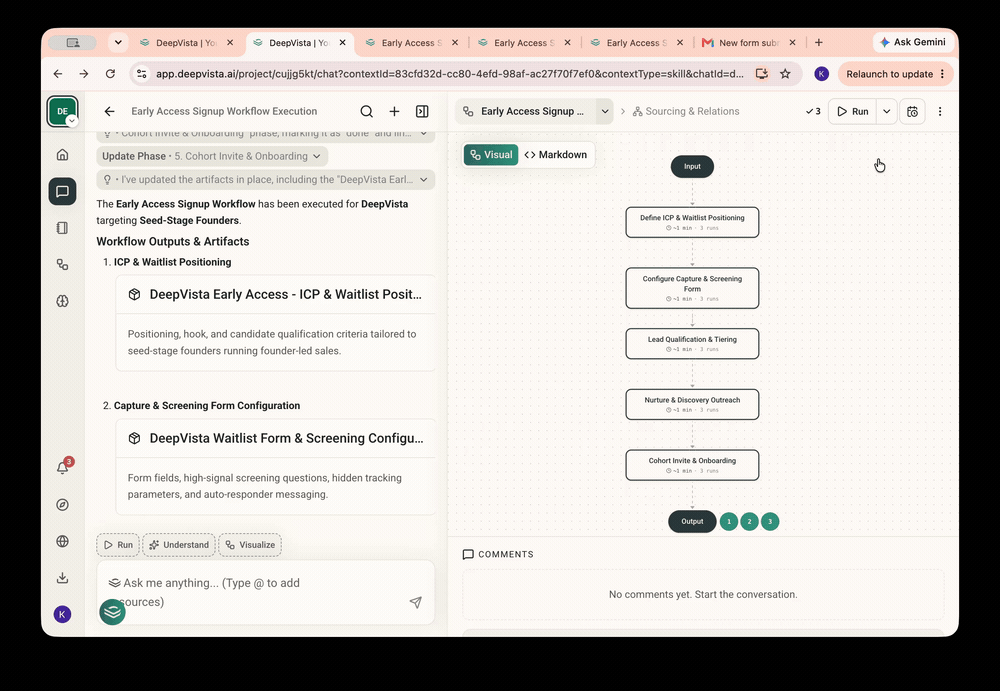Switch to Visual view
Viewport: 1000px width, 691px height.
[491, 155]
